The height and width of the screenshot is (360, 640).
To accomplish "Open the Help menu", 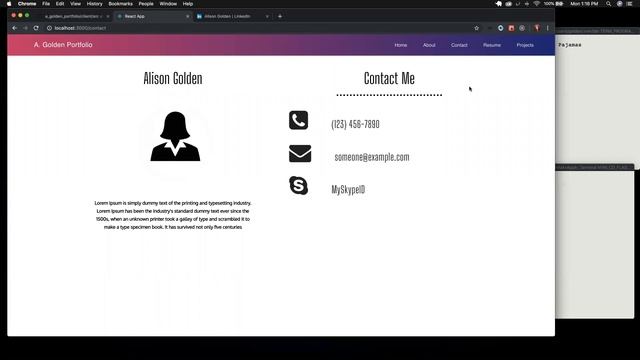I will (188, 4).
